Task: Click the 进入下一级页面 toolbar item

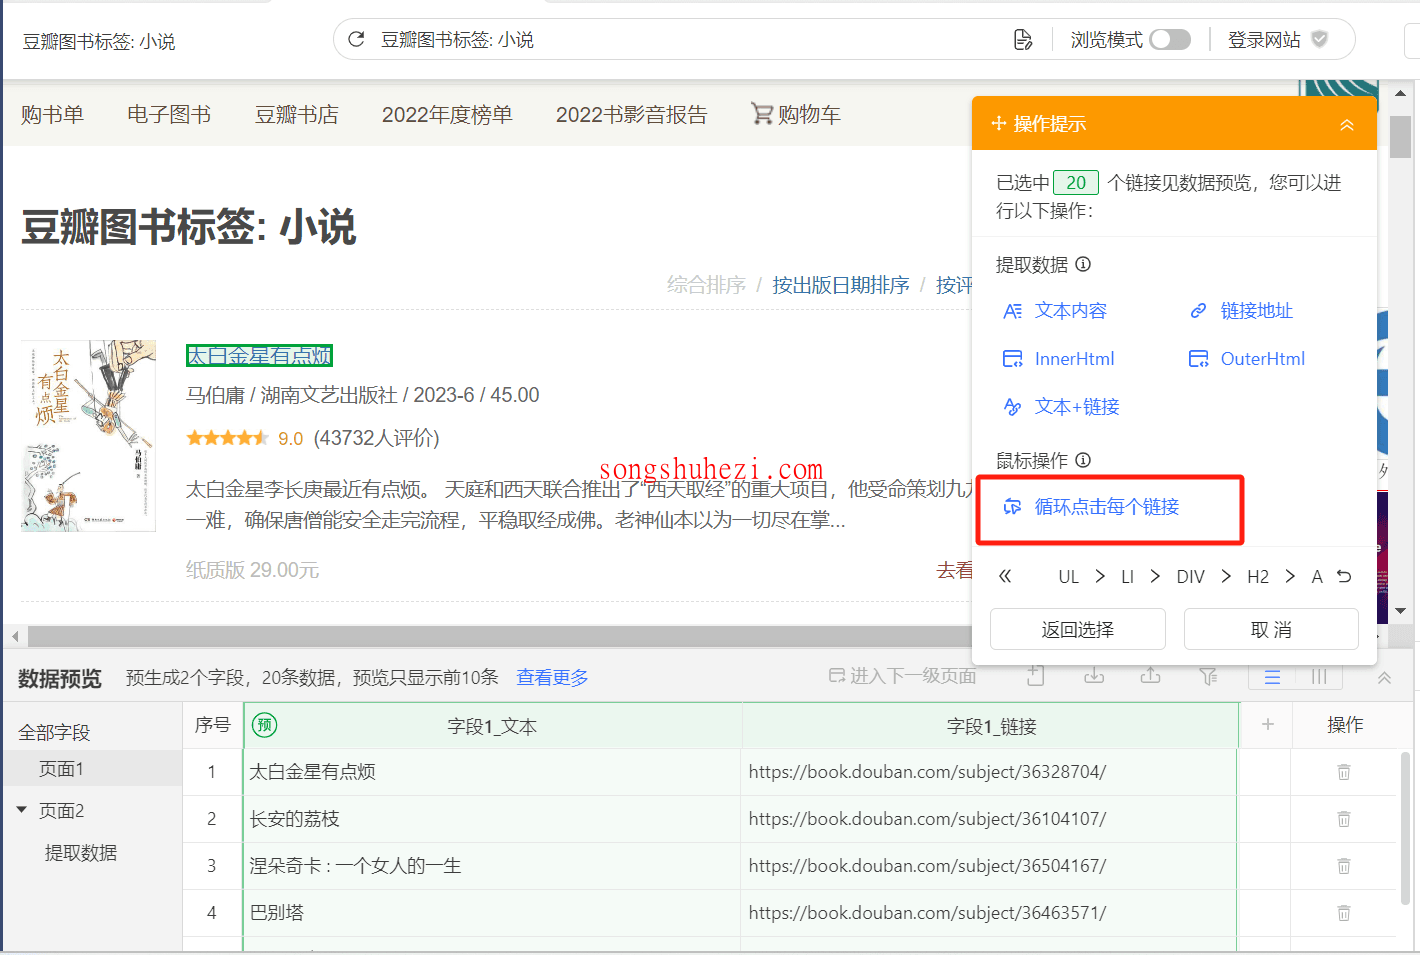Action: coord(902,676)
